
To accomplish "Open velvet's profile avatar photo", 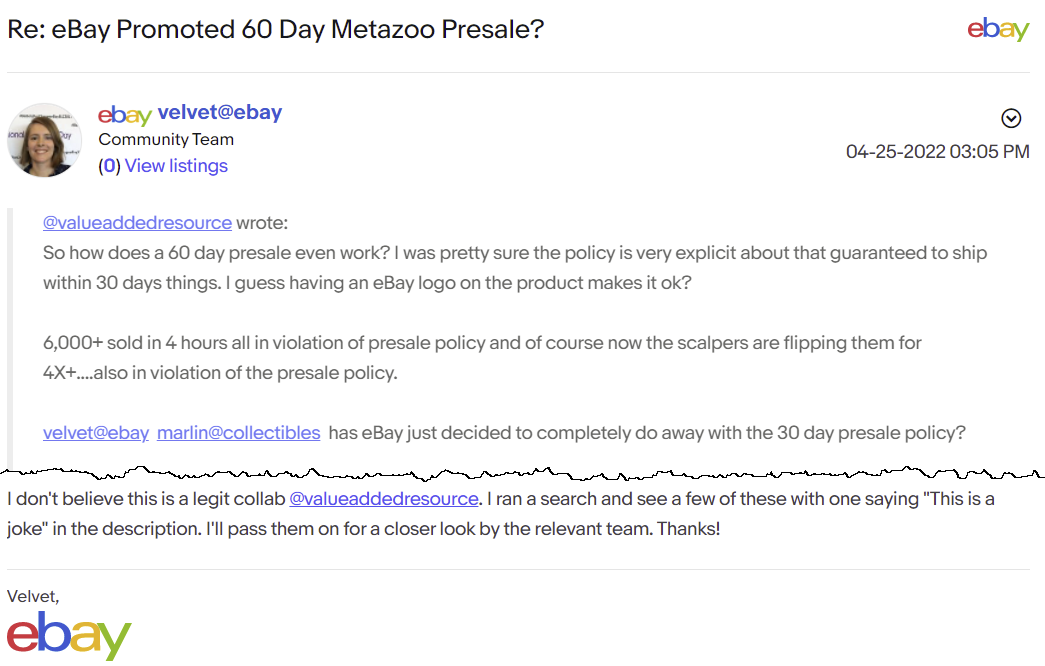I will click(45, 140).
